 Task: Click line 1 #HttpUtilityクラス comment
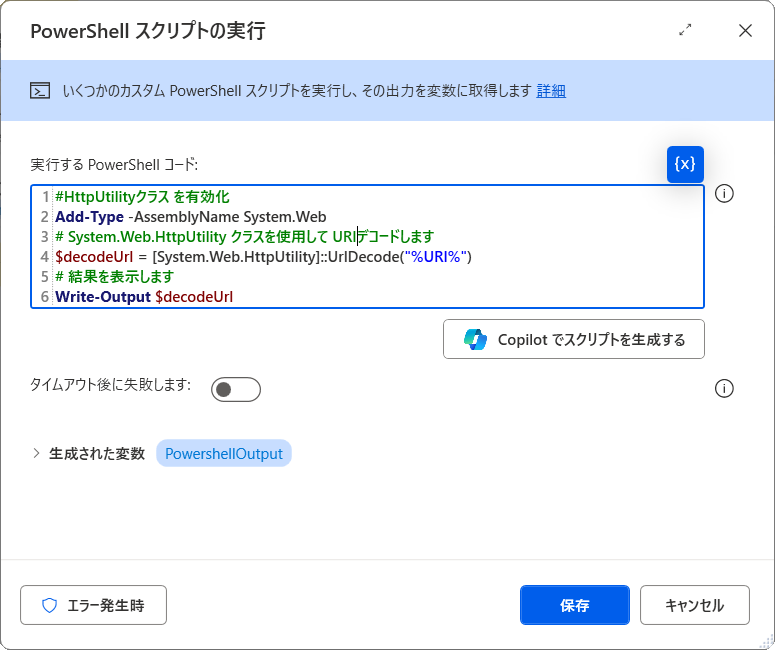142,197
